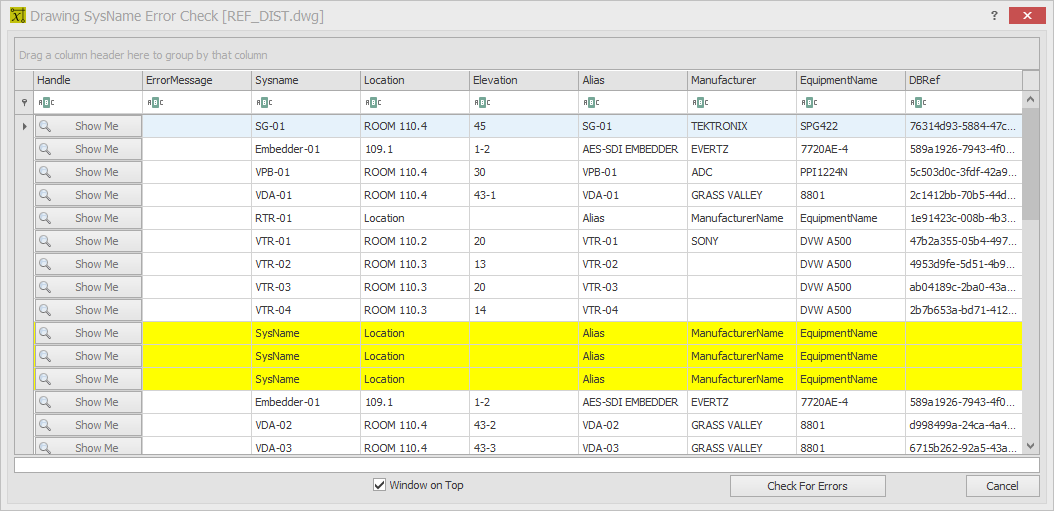This screenshot has width=1054, height=511.
Task: Click the ErrorMessage column filter condition icon
Action: (x=155, y=103)
